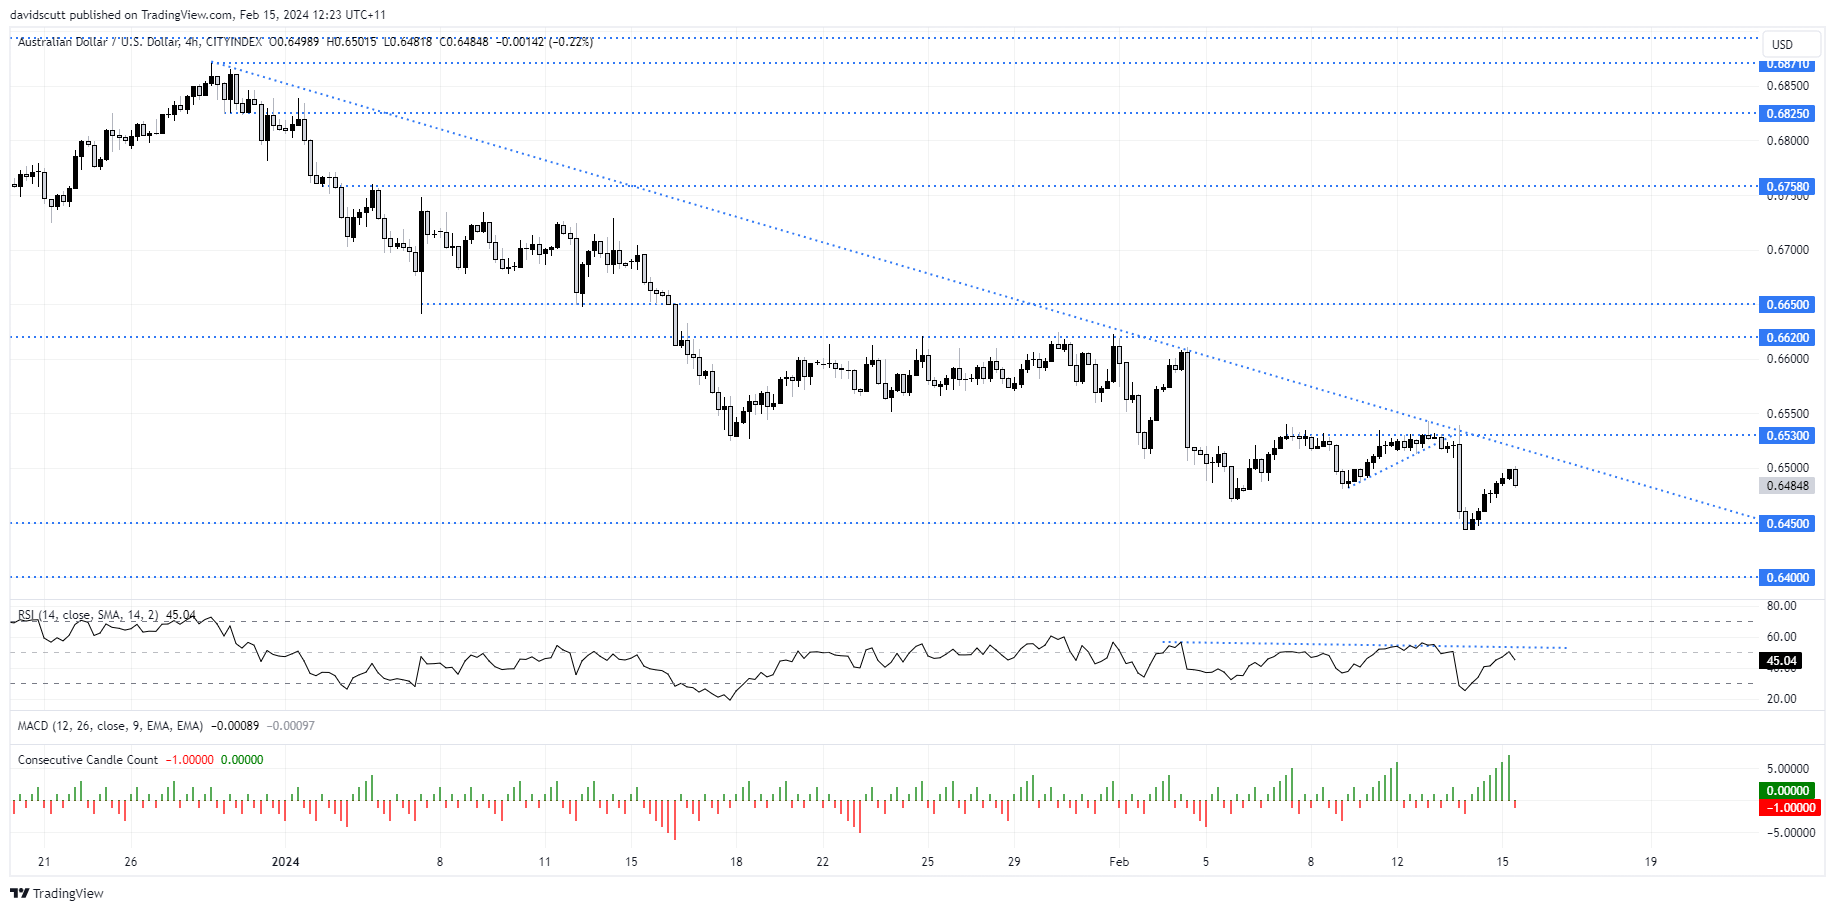Click the 12 date label on time axis
1835x911 pixels.
coord(1397,862)
